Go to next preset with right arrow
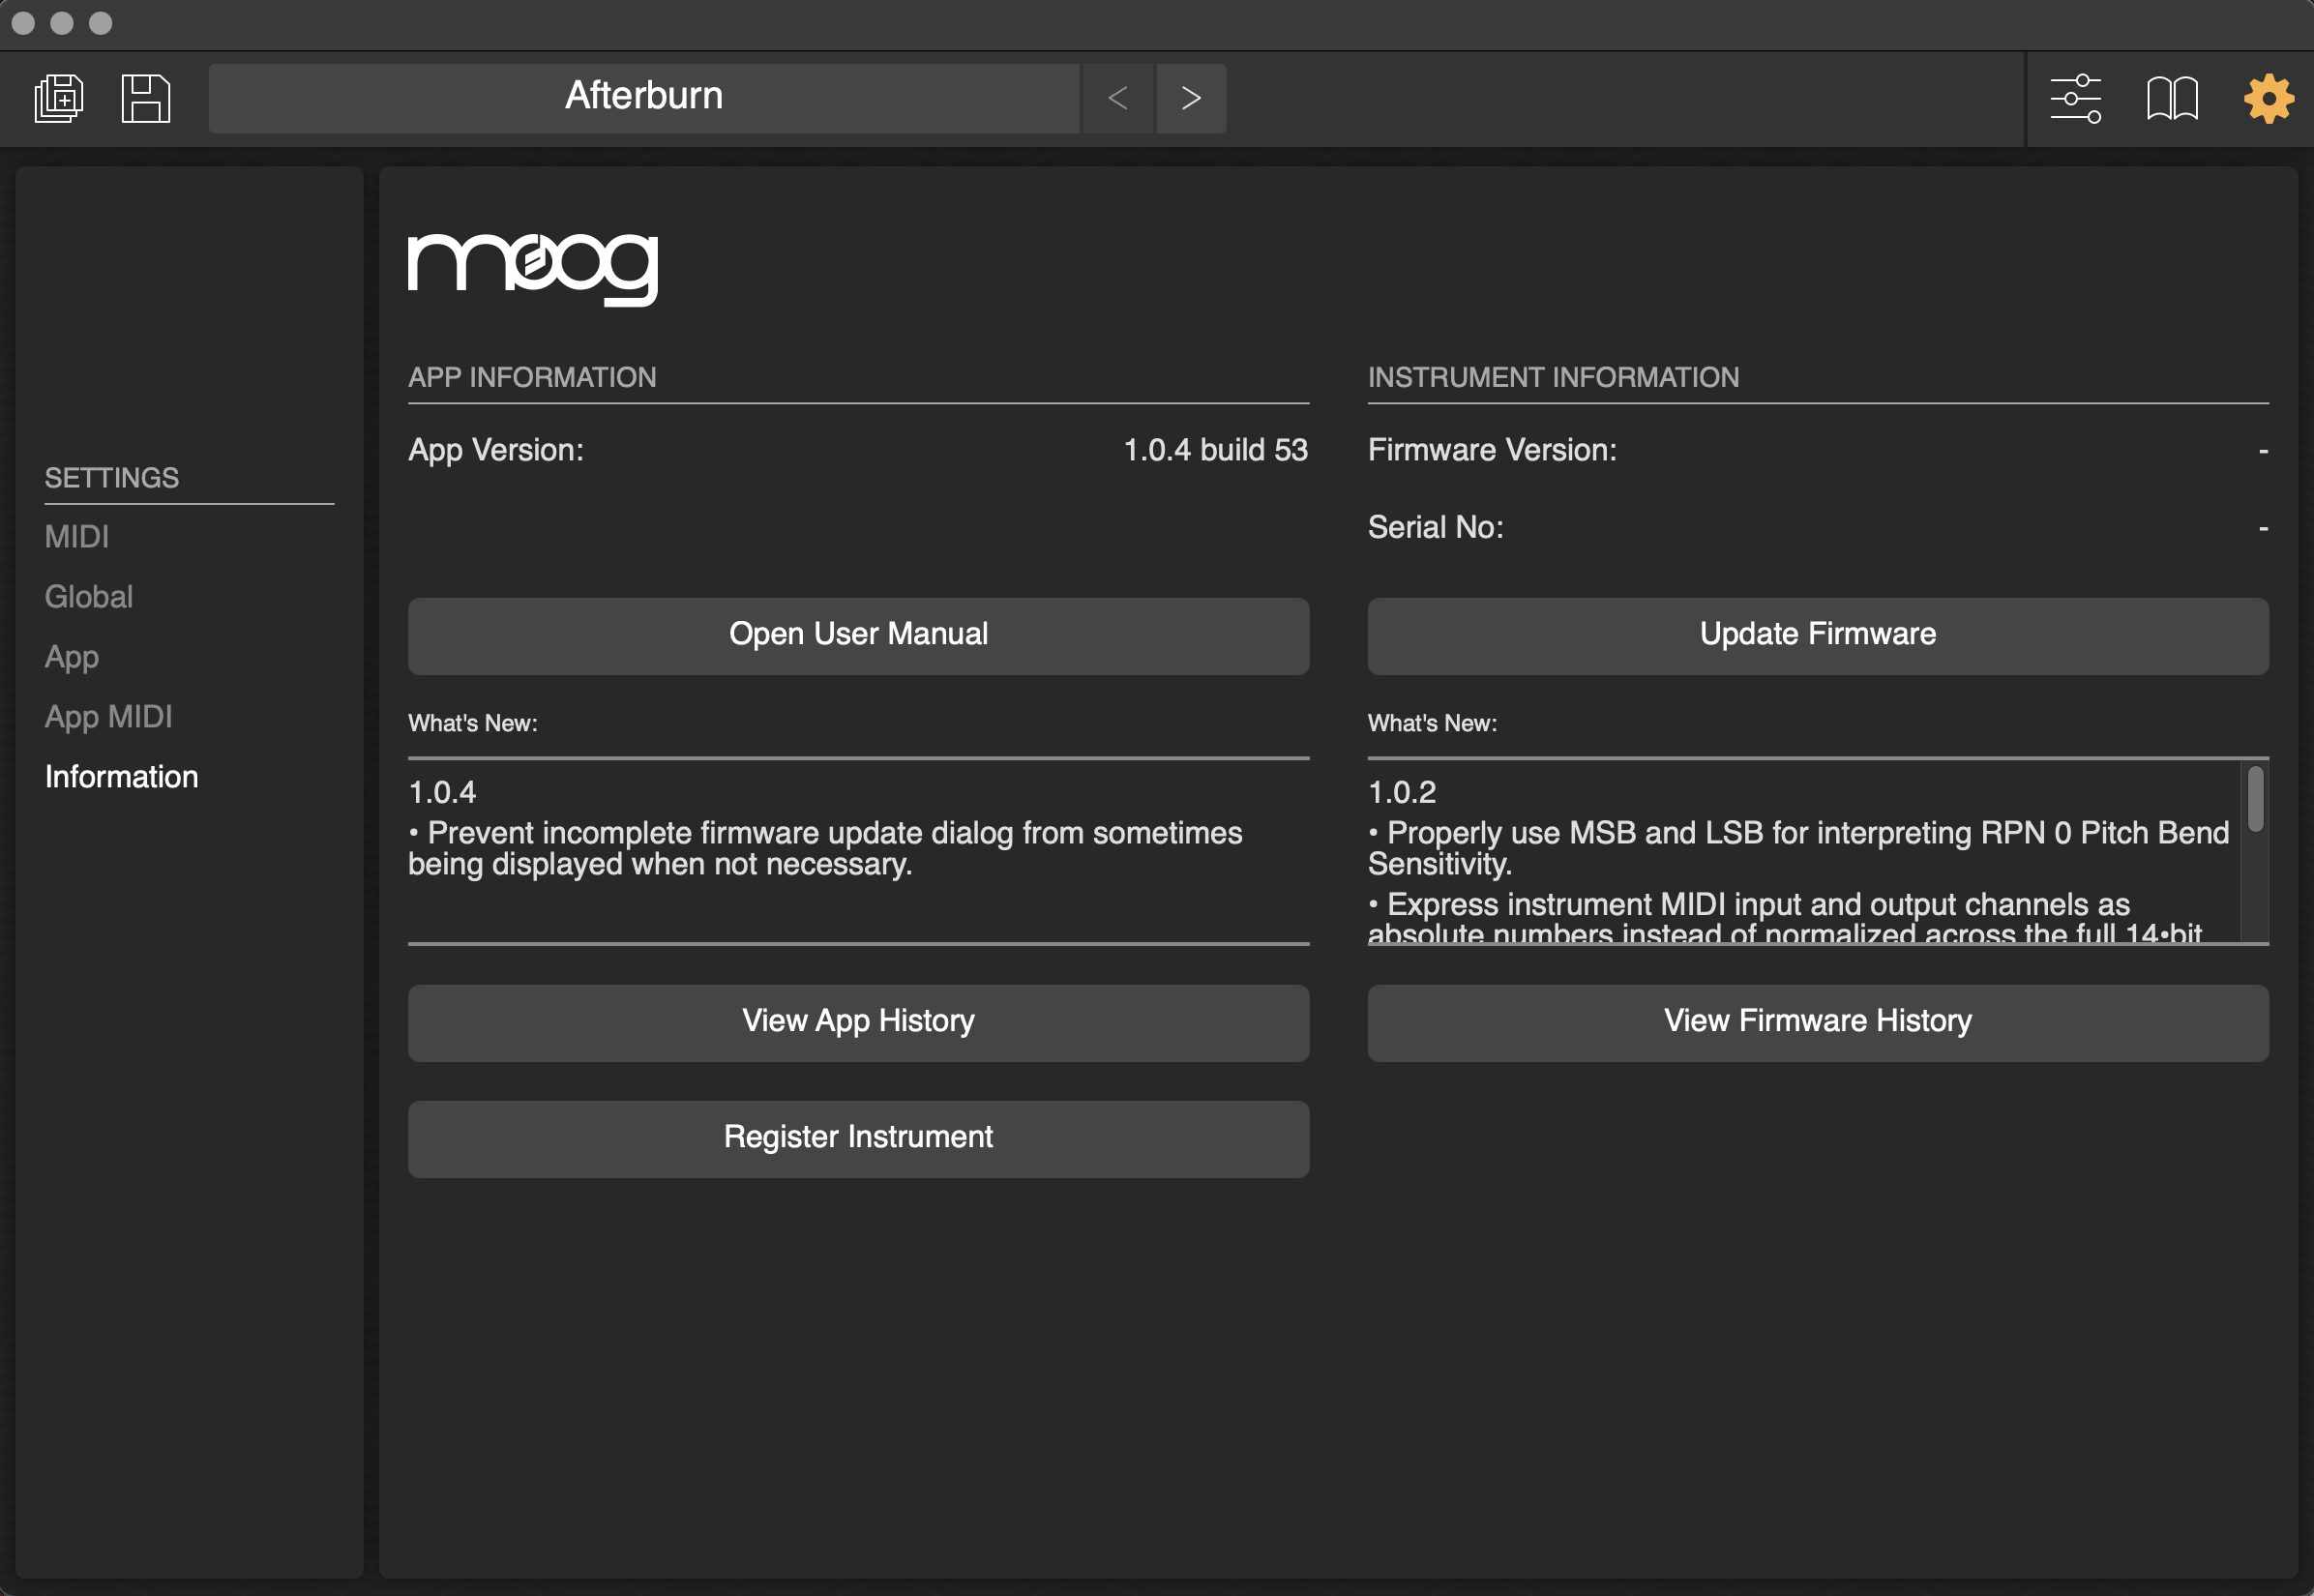2314x1596 pixels. (x=1191, y=98)
